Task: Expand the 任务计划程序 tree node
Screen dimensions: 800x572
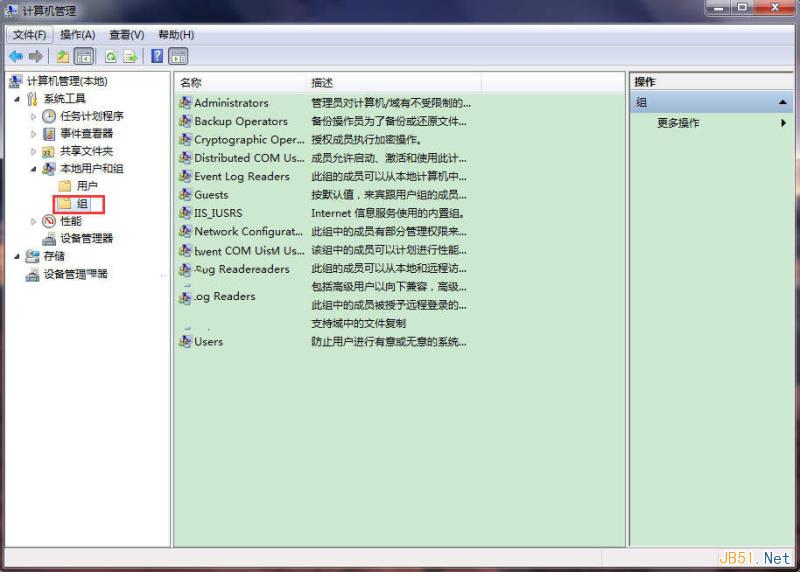Action: [34, 117]
